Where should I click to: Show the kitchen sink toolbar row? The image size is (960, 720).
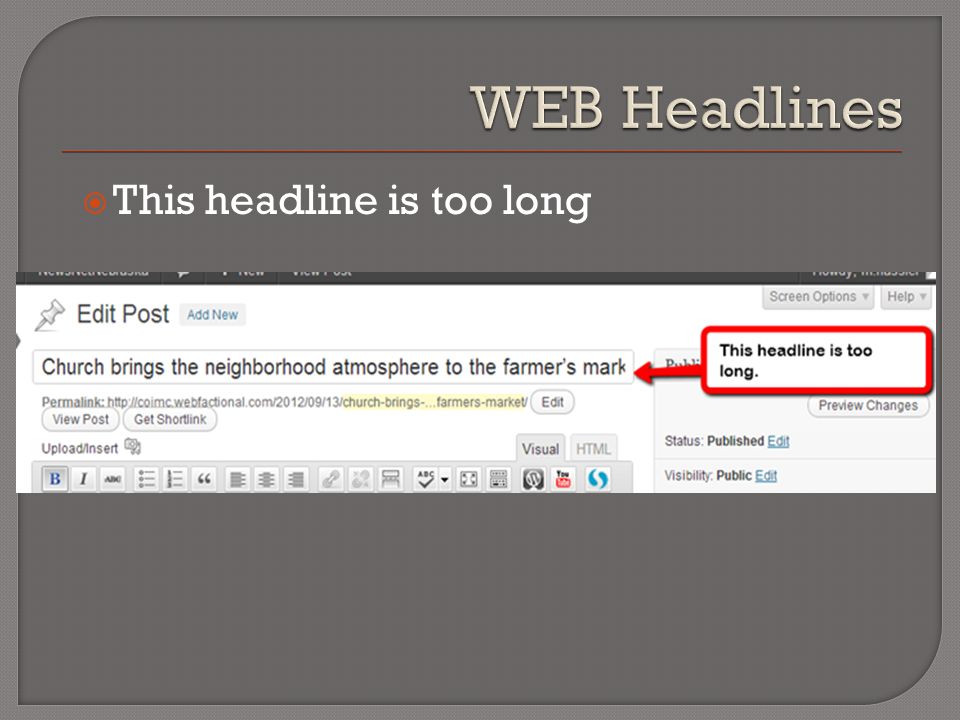click(x=499, y=479)
